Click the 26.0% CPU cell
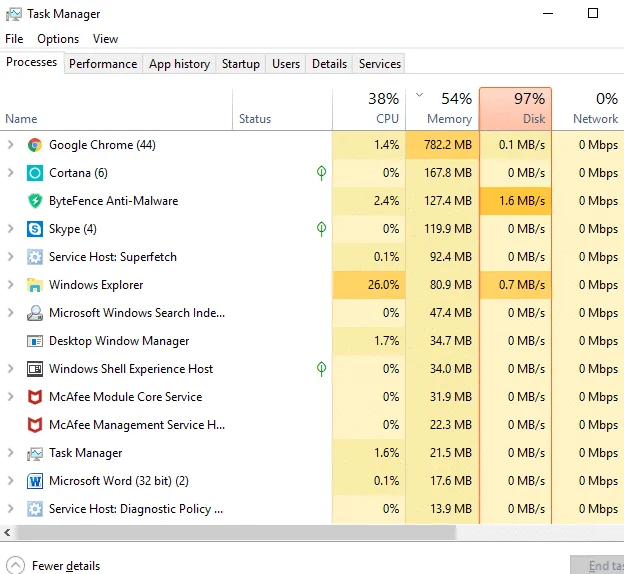 point(369,285)
